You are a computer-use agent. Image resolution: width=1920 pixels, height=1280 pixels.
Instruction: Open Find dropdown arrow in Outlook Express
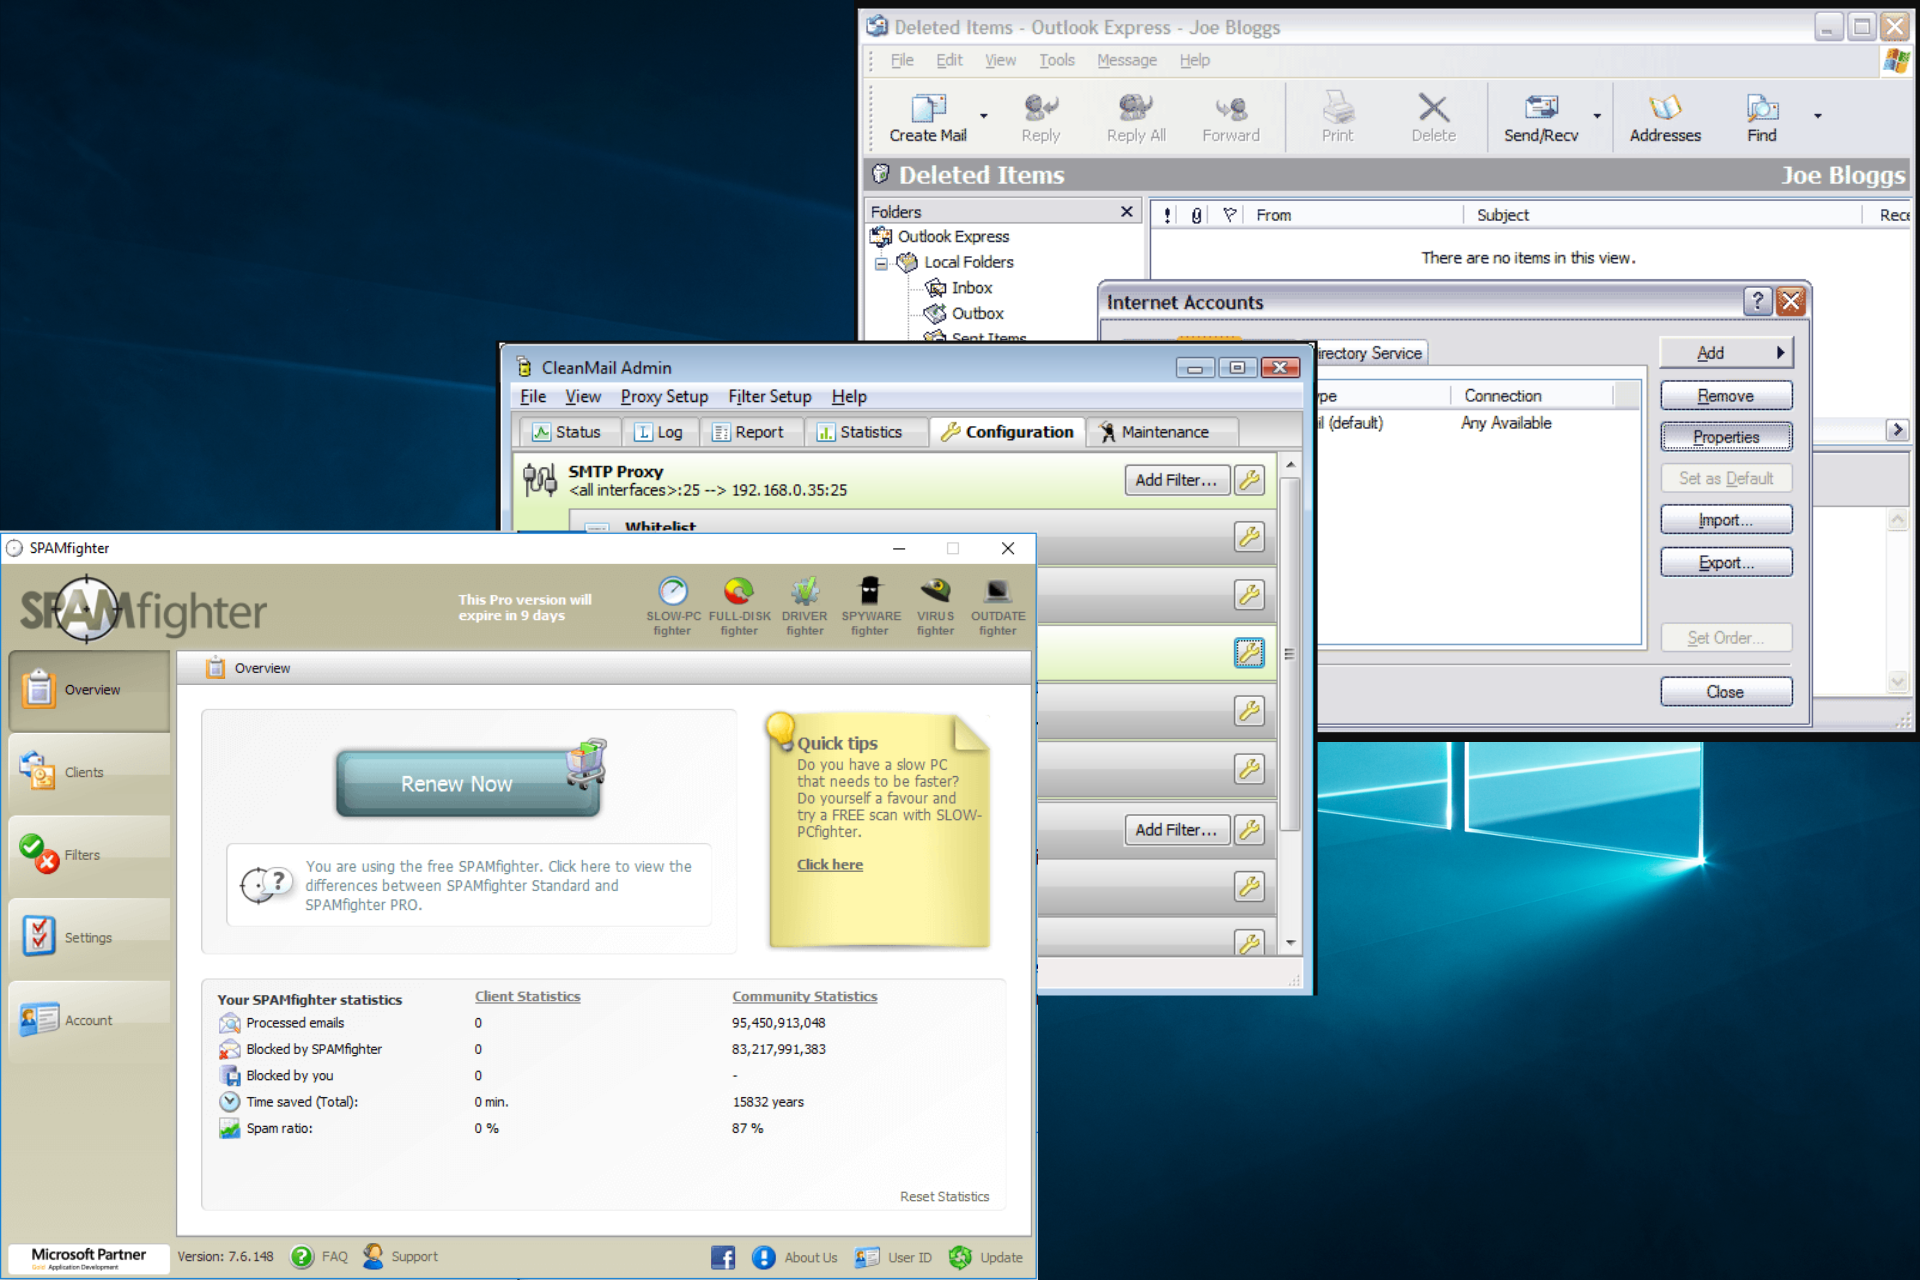click(x=1817, y=117)
